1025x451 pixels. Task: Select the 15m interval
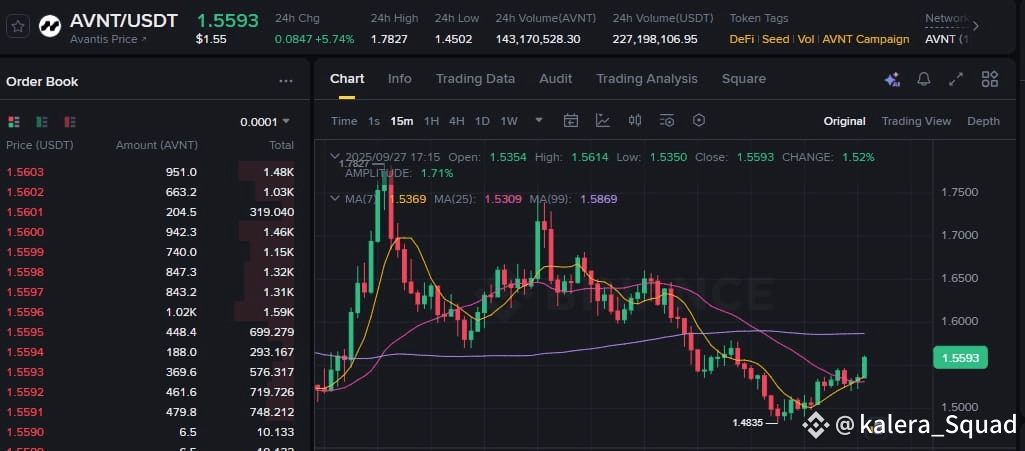point(401,121)
